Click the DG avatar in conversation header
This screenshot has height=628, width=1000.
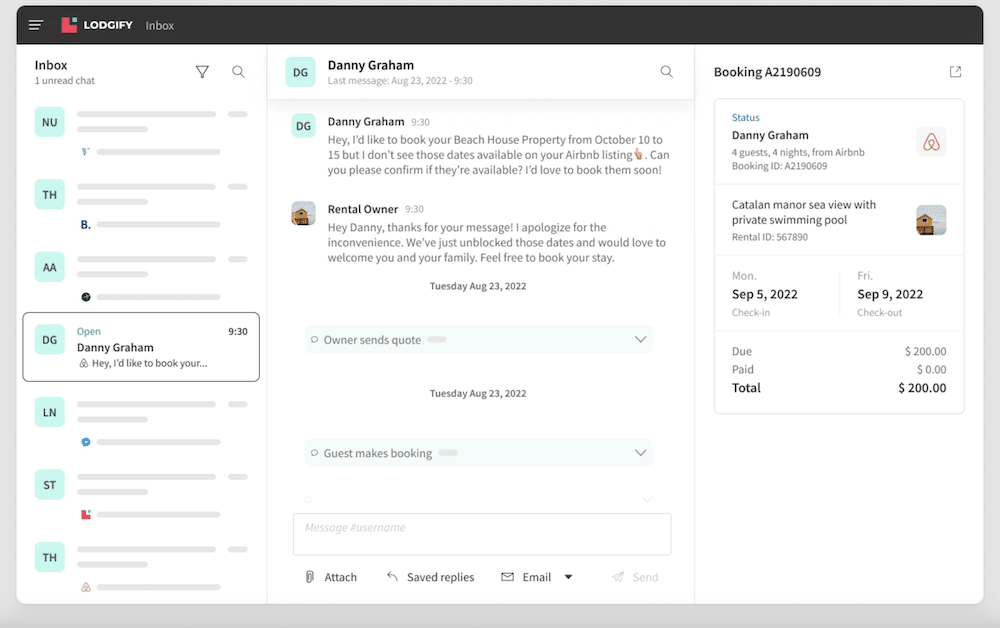point(300,72)
